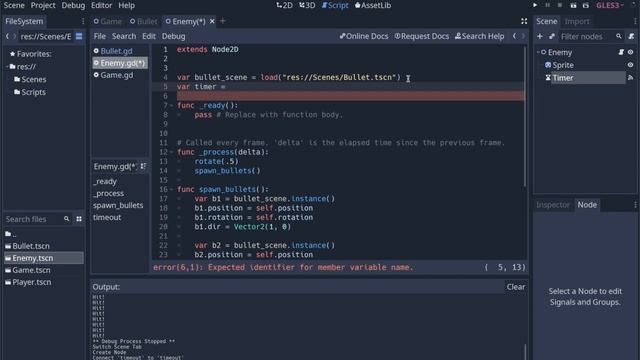Open the script editor File menu
Screen dimensions: 640x360
coord(100,36)
